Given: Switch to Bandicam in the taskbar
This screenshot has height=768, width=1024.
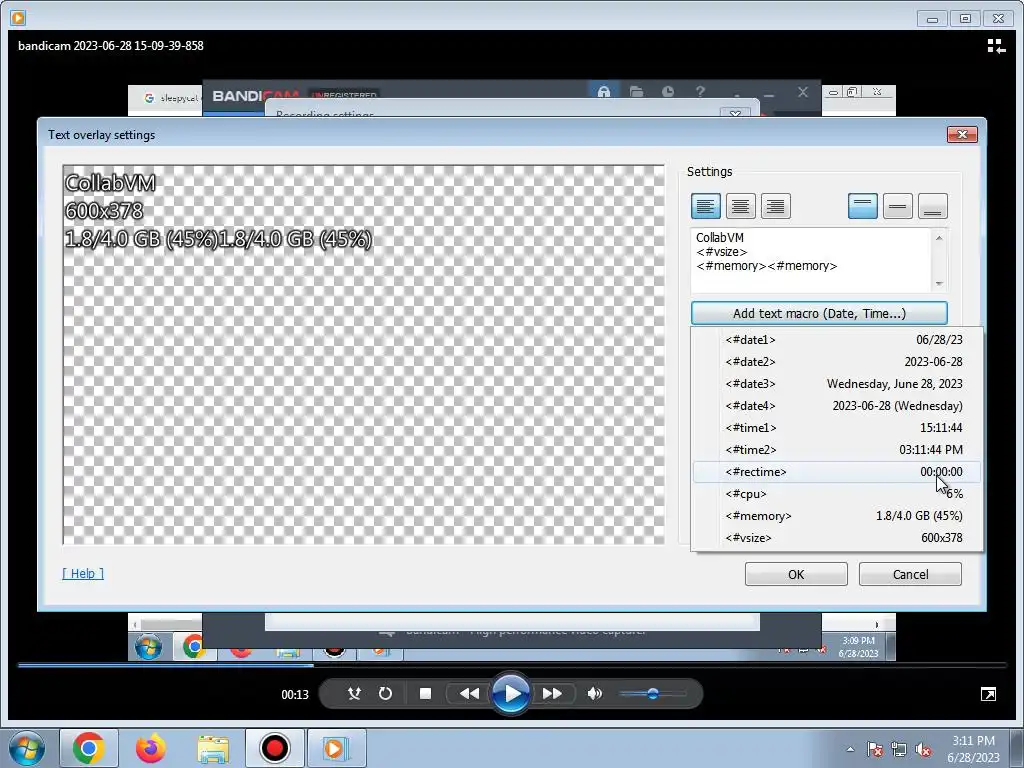Looking at the screenshot, I should tap(274, 748).
